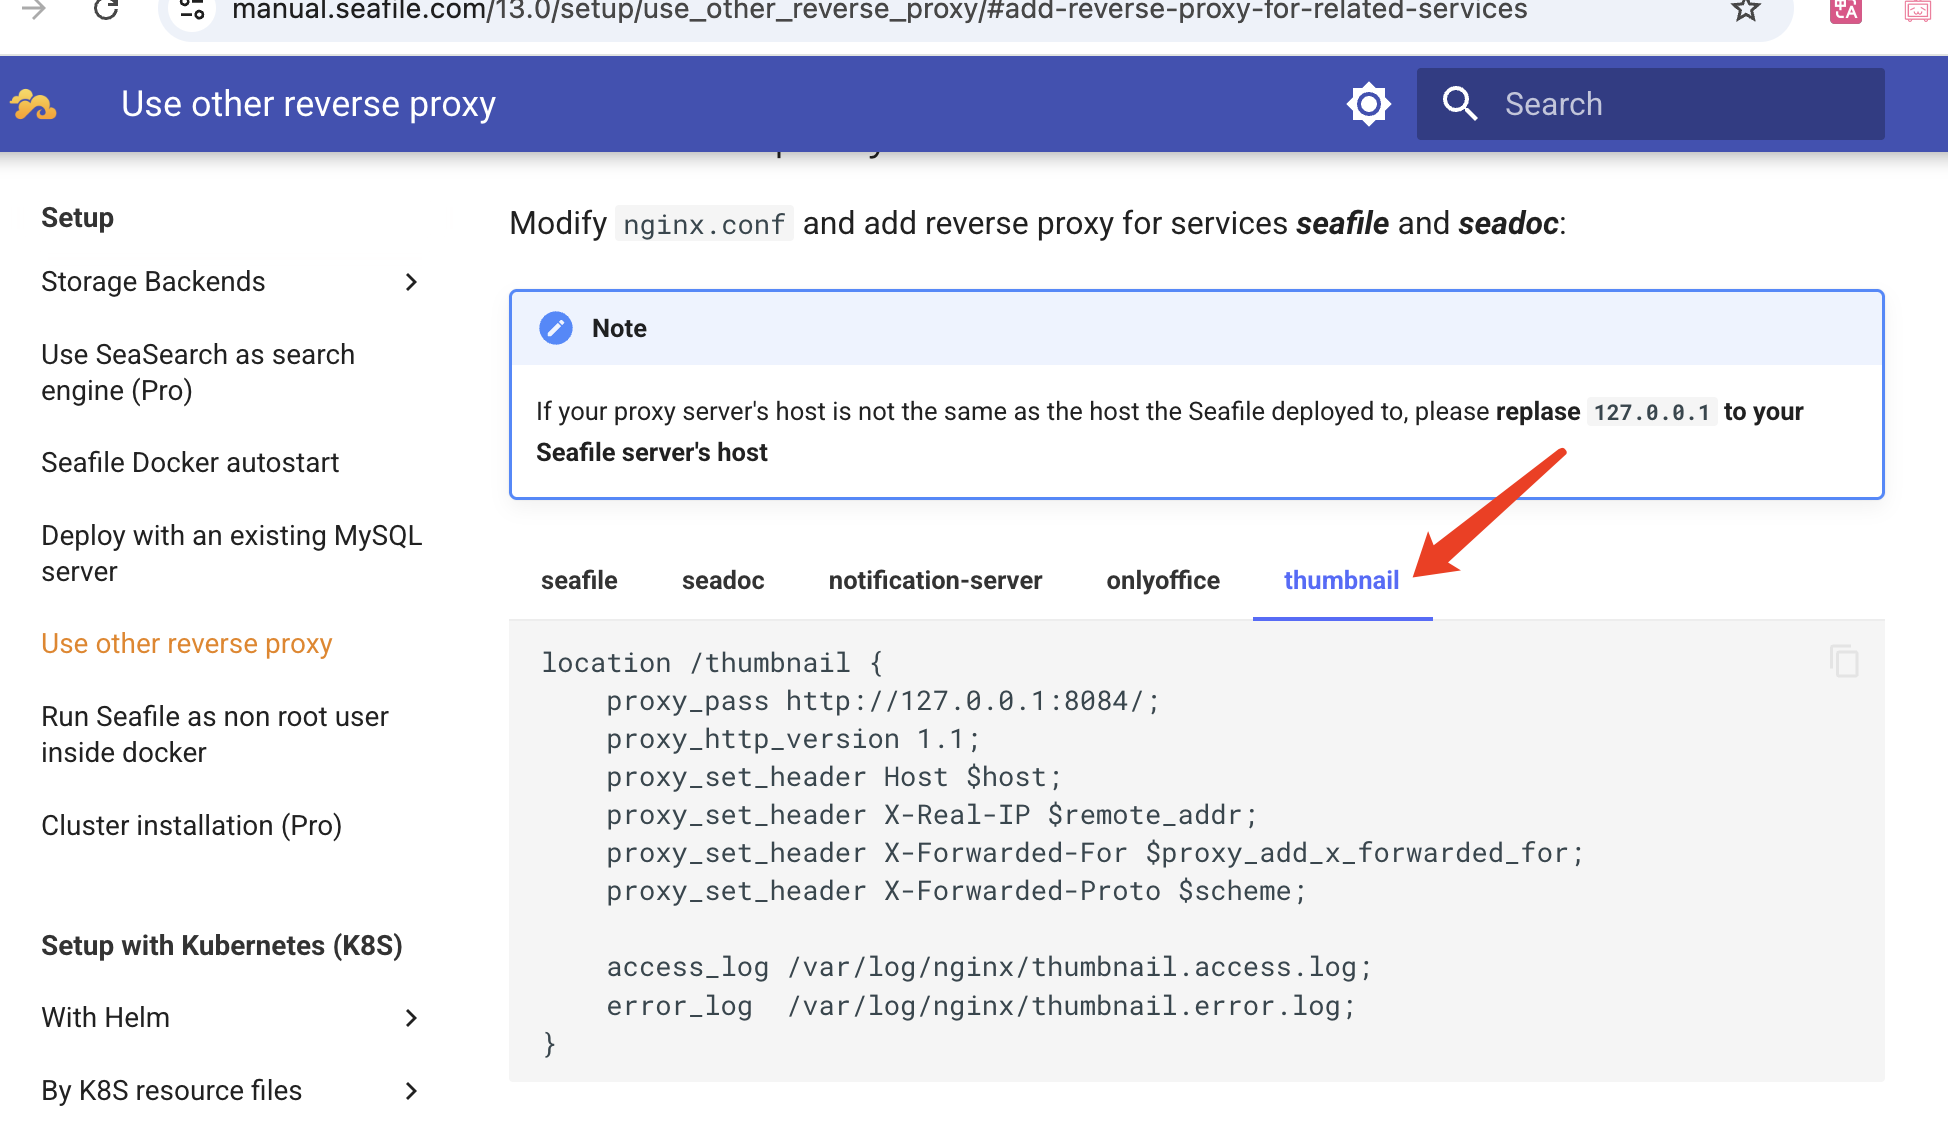
Task: Switch to the notification-server tab
Action: [x=935, y=580]
